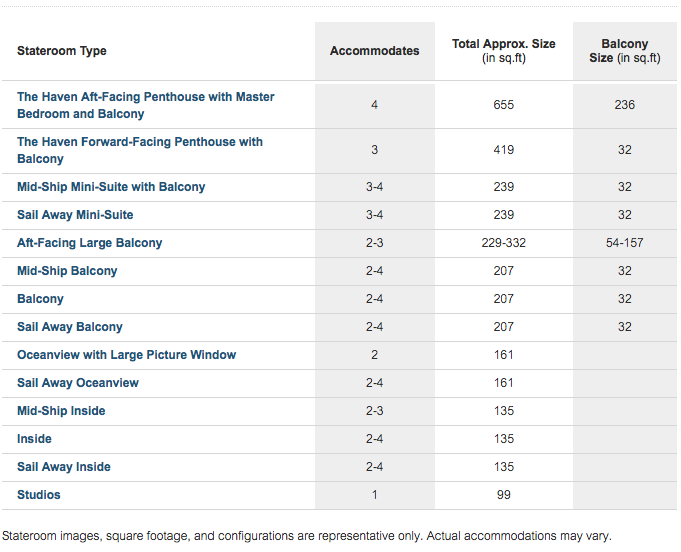Click the Total Approx. Size column header
Image resolution: width=681 pixels, height=552 pixels.
[x=504, y=51]
